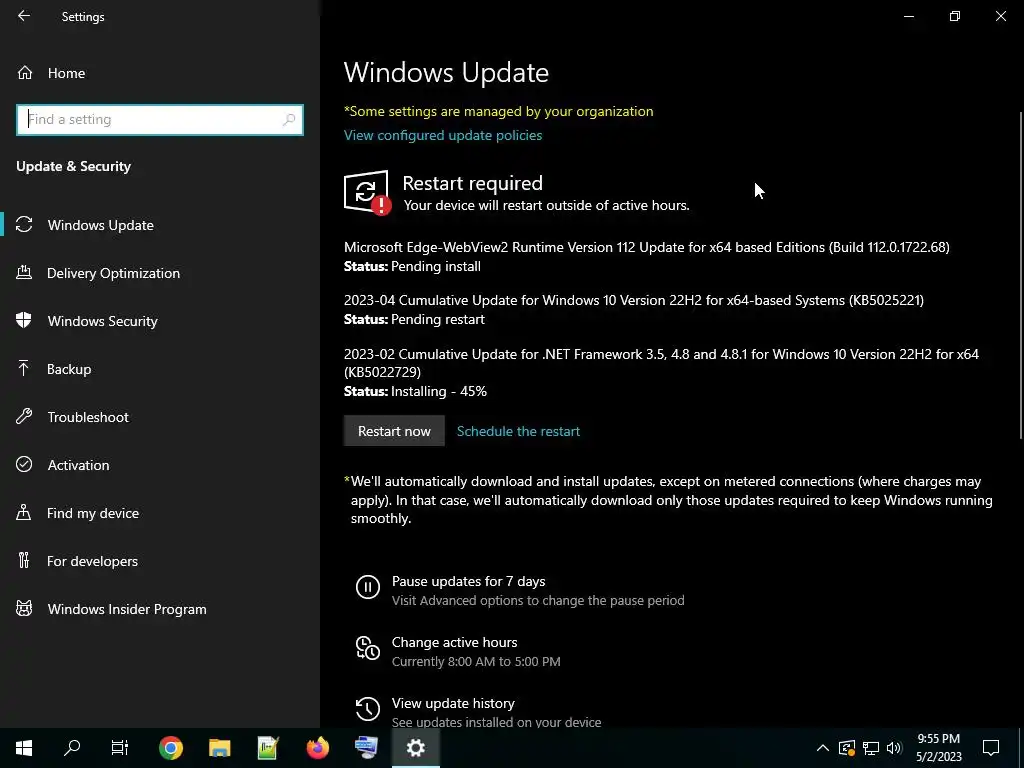Open Change active hours

click(x=454, y=642)
